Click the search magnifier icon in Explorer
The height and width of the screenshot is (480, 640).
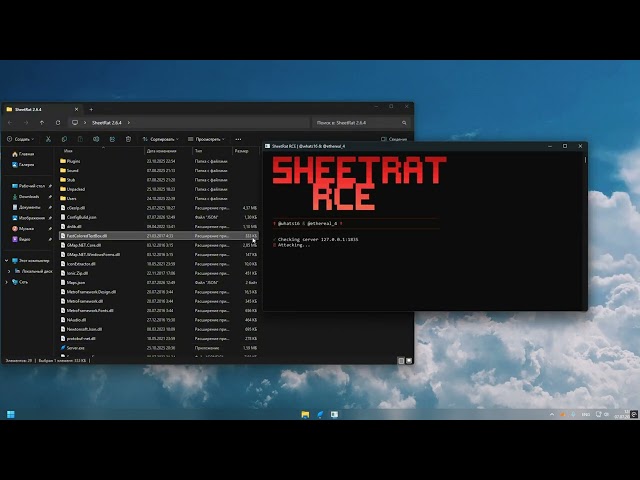coord(404,123)
